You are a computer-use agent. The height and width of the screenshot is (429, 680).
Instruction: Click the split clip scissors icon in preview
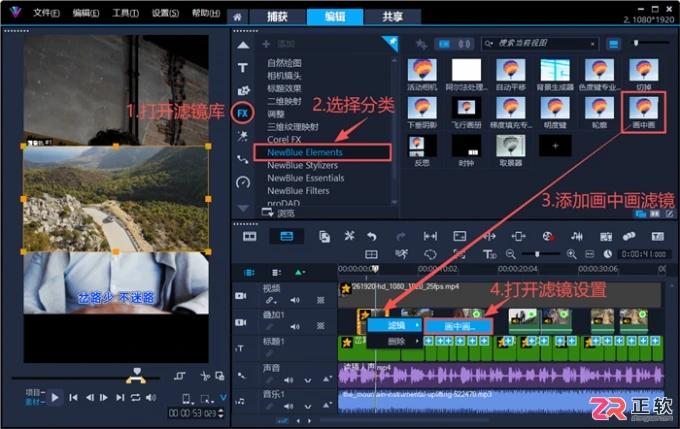[x=205, y=376]
